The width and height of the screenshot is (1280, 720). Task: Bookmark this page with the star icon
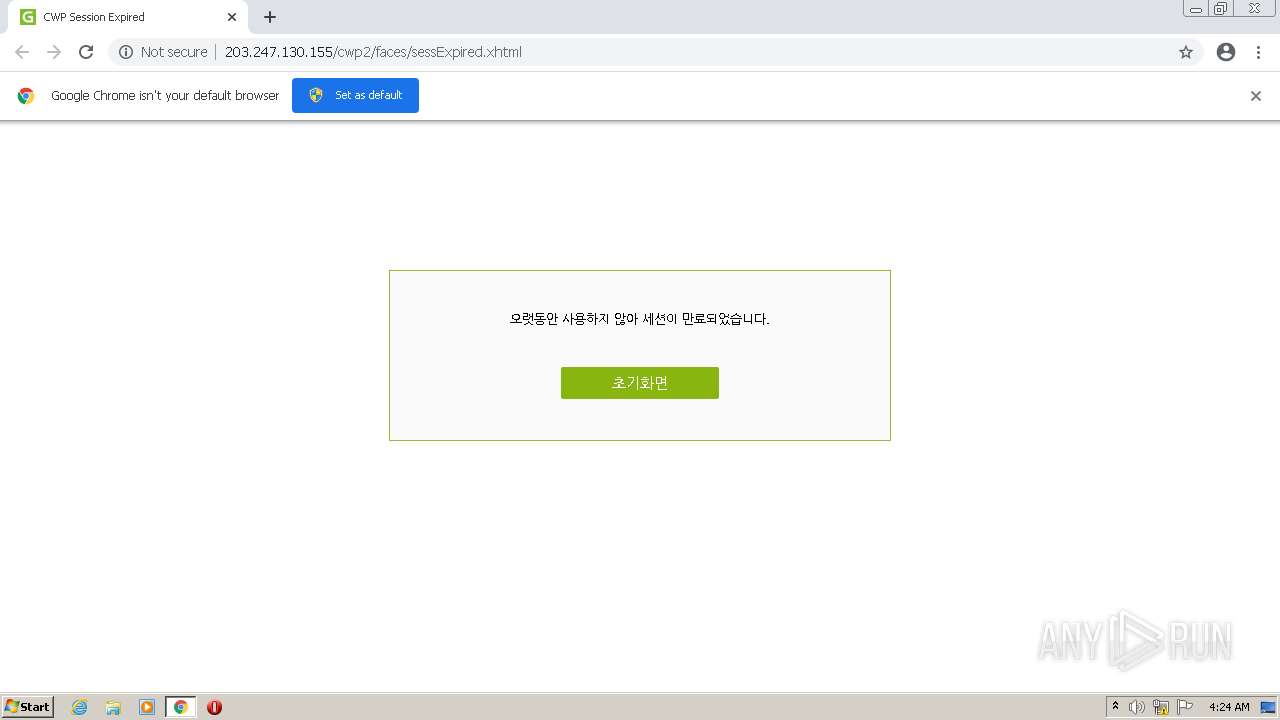1186,52
